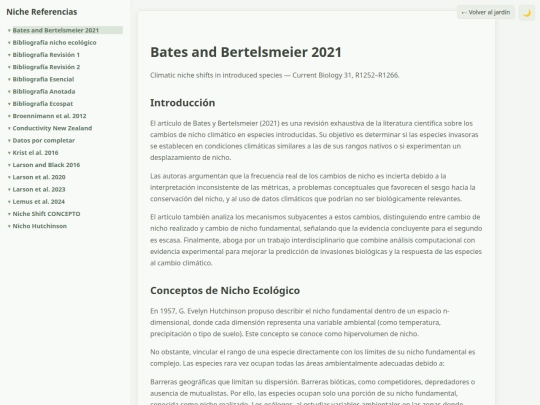540x405 pixels.
Task: Click the Current Biology citation line
Action: pyautogui.click(x=275, y=75)
